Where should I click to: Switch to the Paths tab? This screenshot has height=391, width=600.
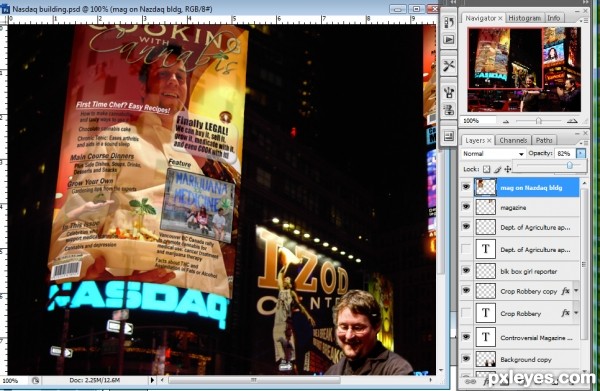pos(544,140)
